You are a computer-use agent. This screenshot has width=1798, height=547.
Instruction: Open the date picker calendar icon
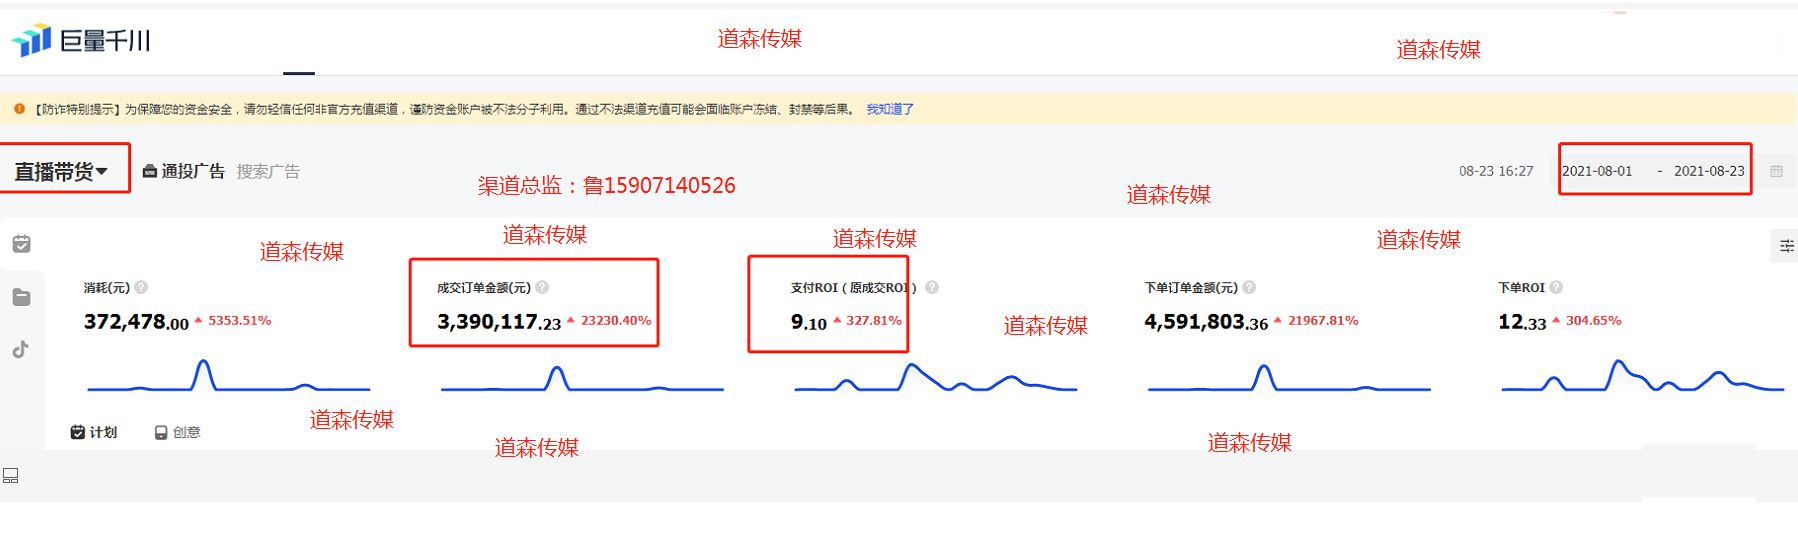[1776, 171]
